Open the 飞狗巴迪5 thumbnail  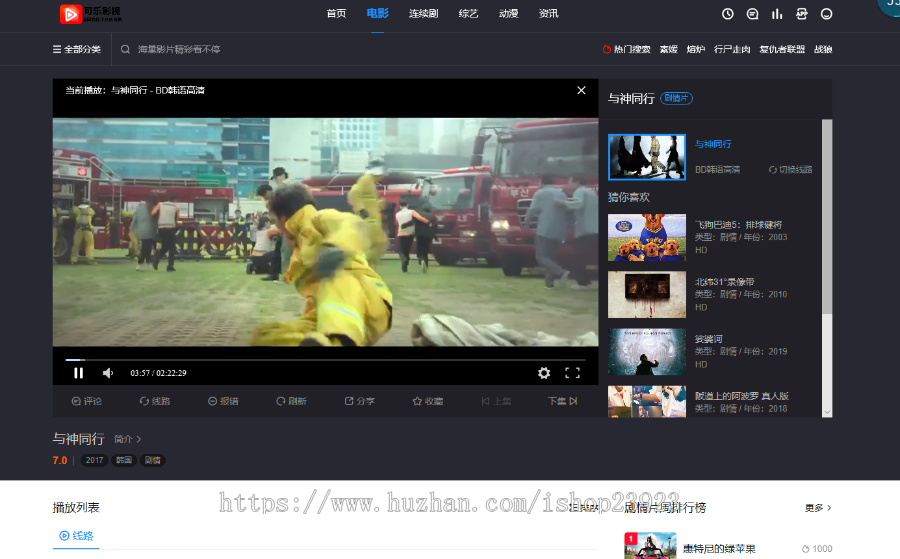coord(647,238)
